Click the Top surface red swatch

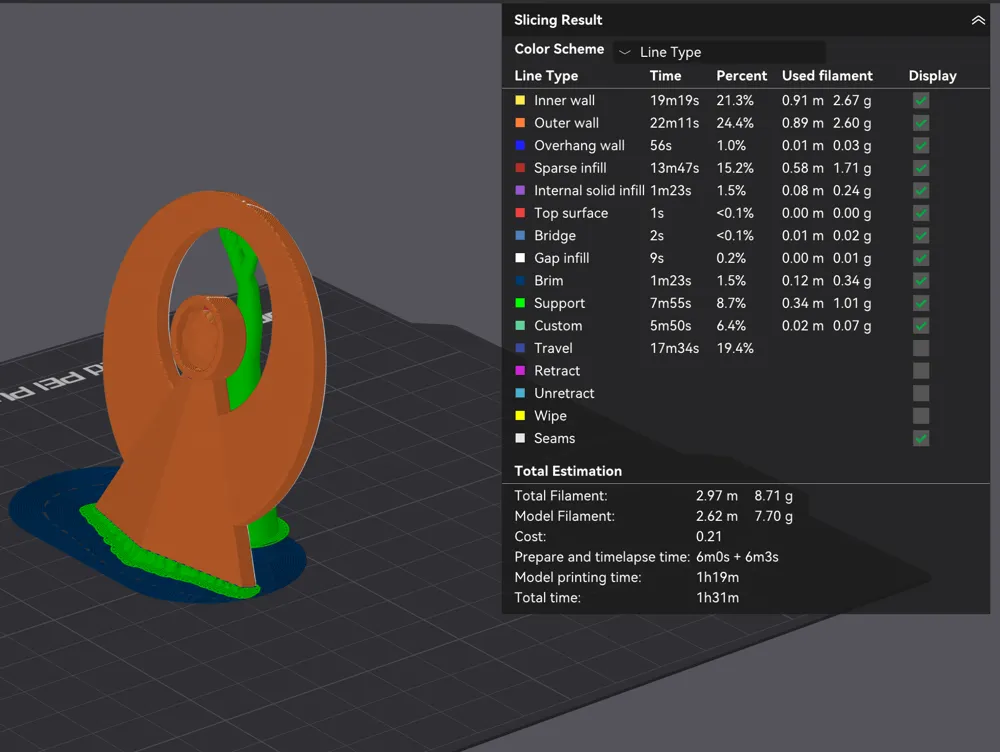520,213
